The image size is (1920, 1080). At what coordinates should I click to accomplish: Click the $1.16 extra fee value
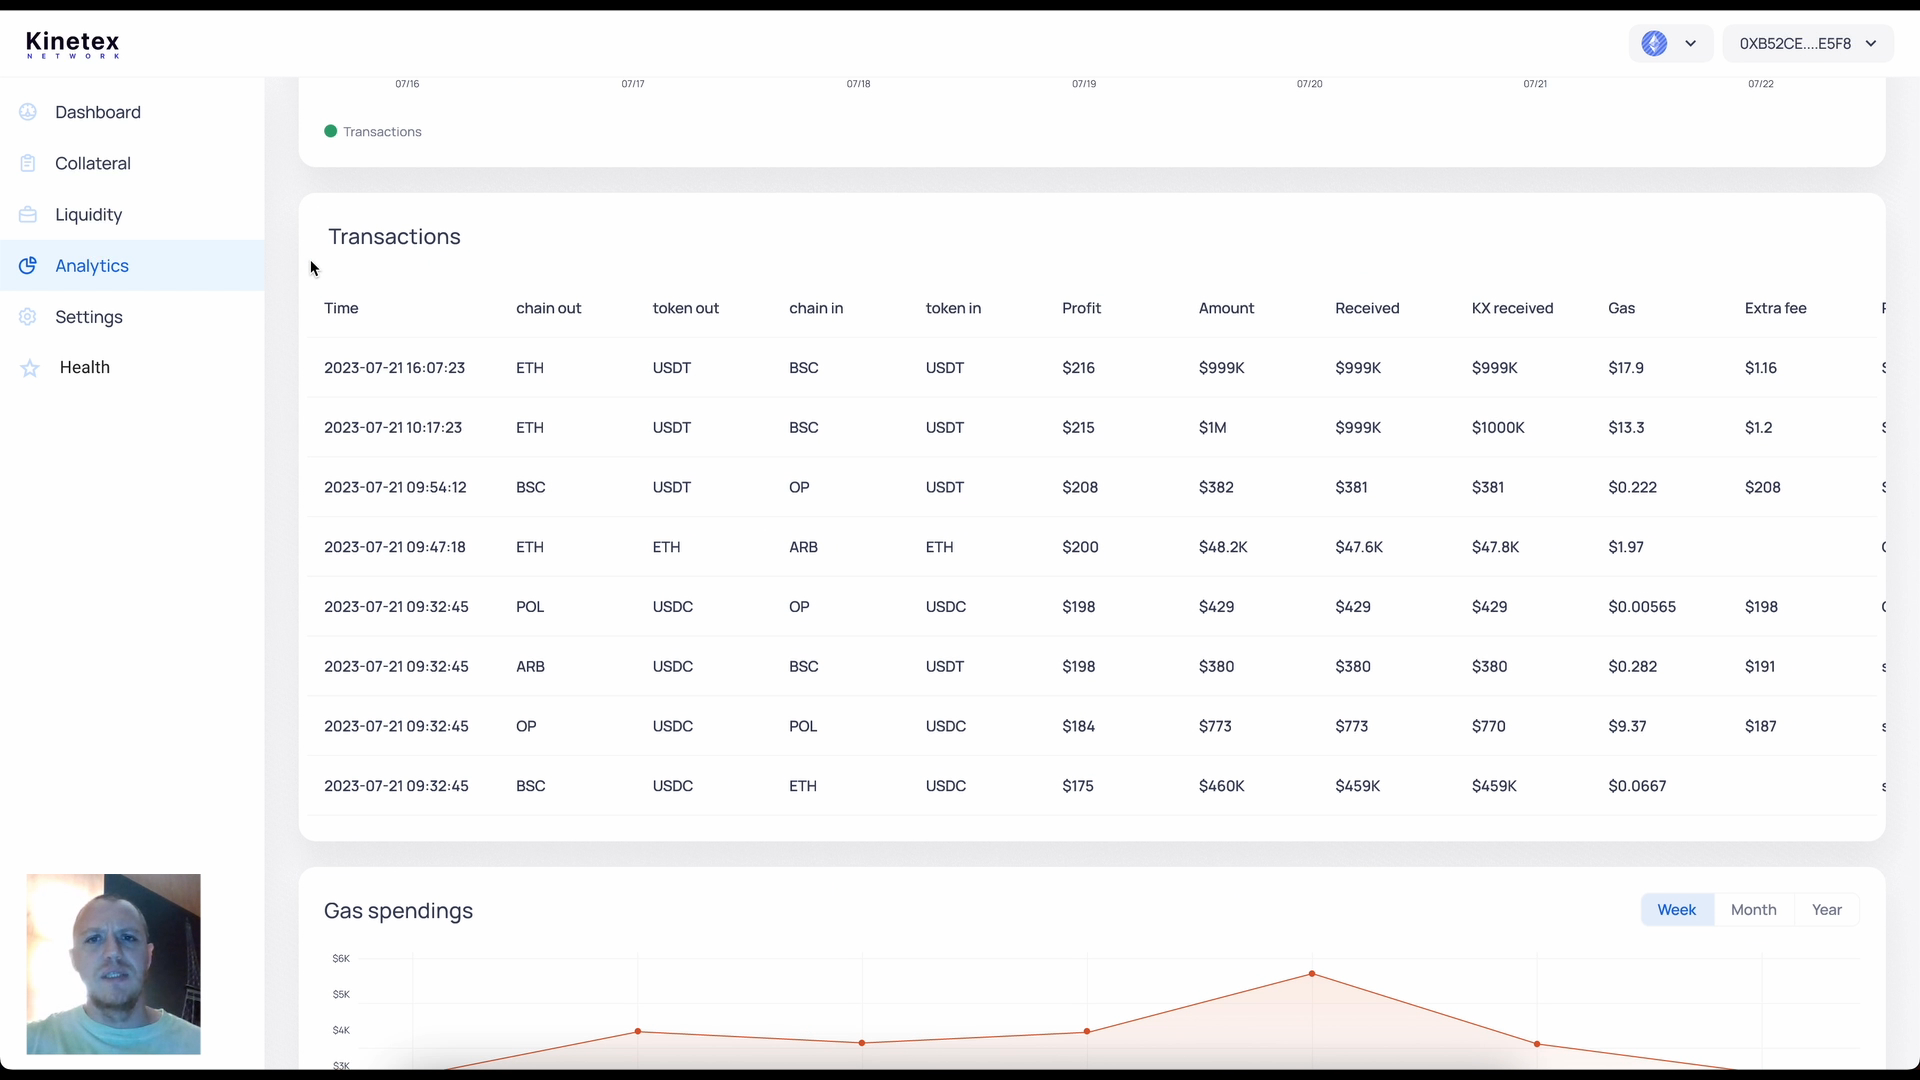(1761, 368)
